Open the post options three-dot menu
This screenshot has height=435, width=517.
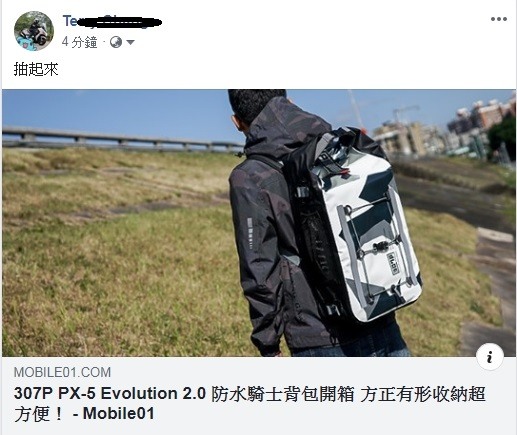pyautogui.click(x=499, y=19)
